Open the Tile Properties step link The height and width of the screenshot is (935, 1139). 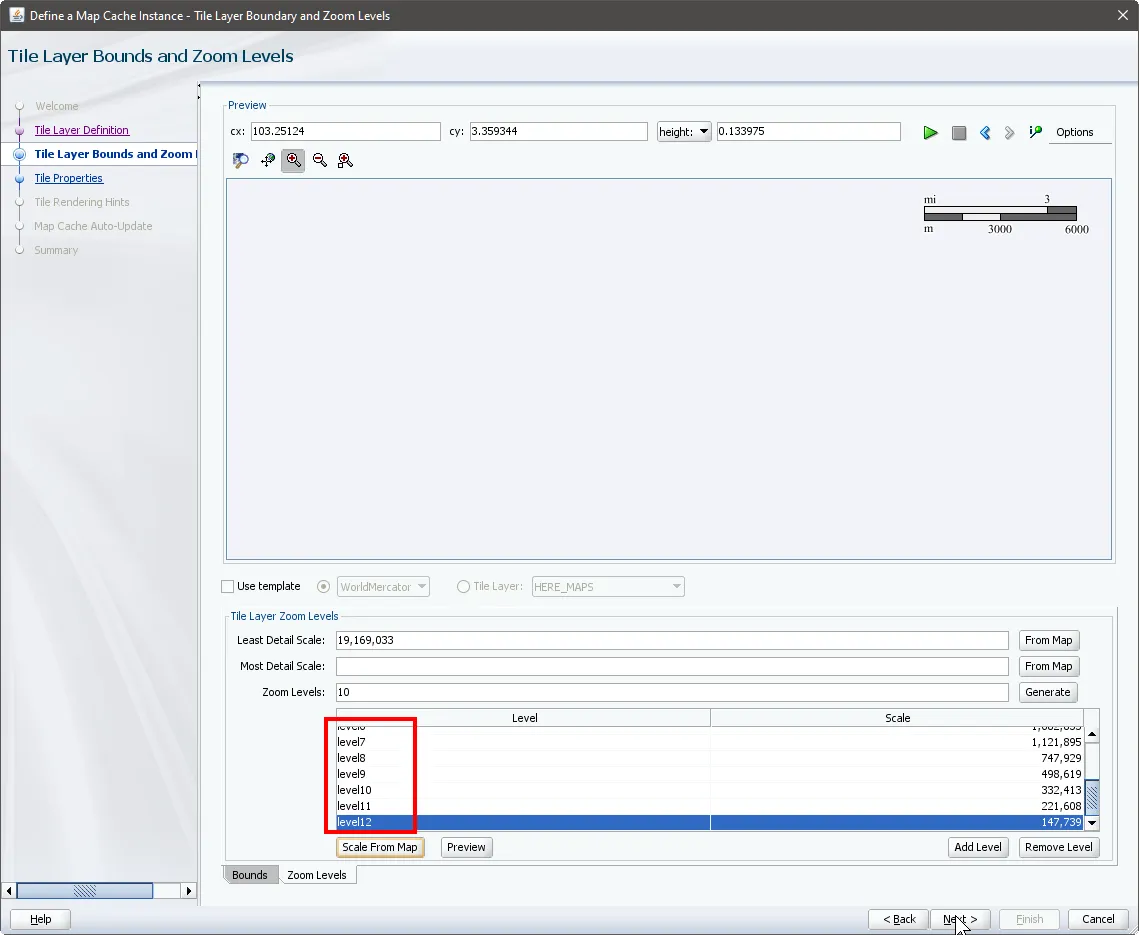pos(69,178)
